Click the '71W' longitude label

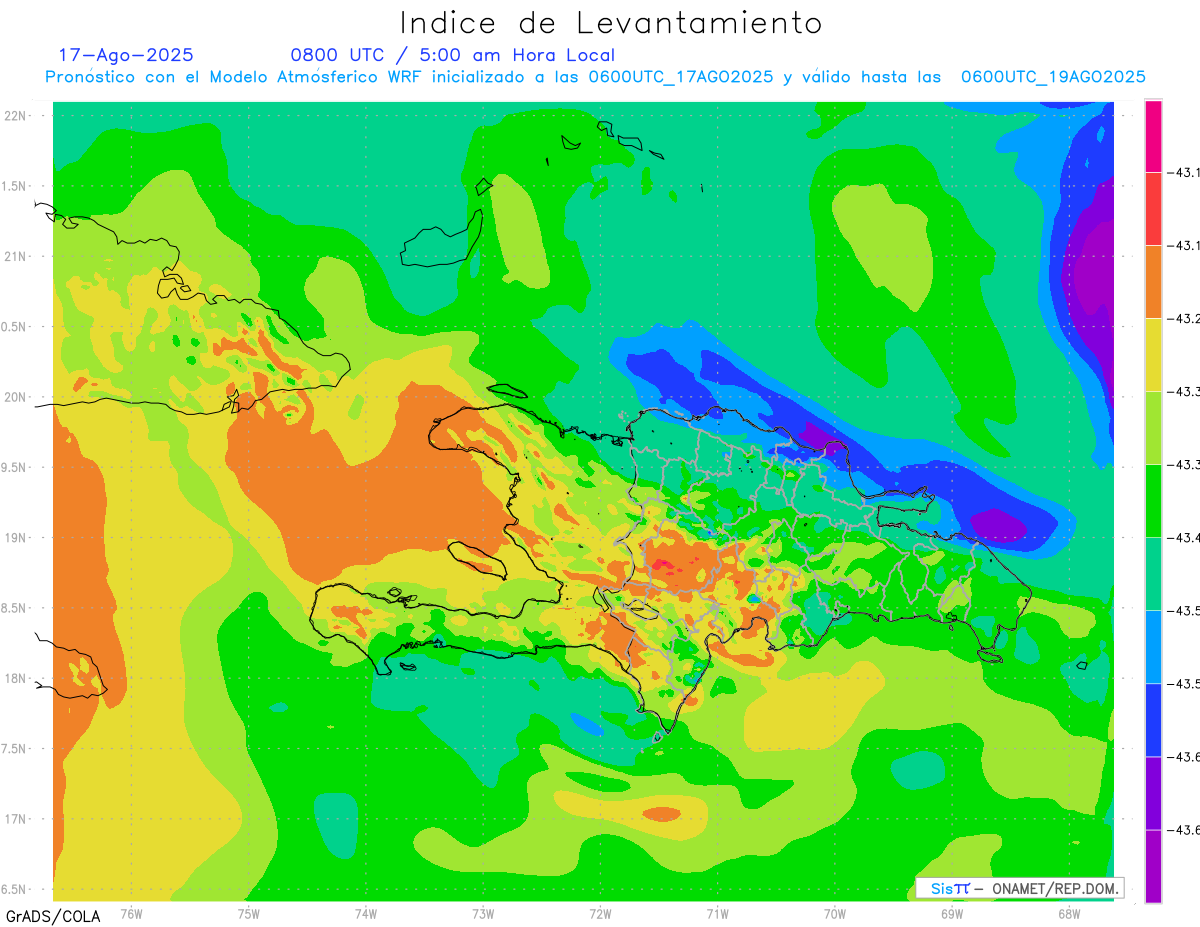click(x=717, y=913)
